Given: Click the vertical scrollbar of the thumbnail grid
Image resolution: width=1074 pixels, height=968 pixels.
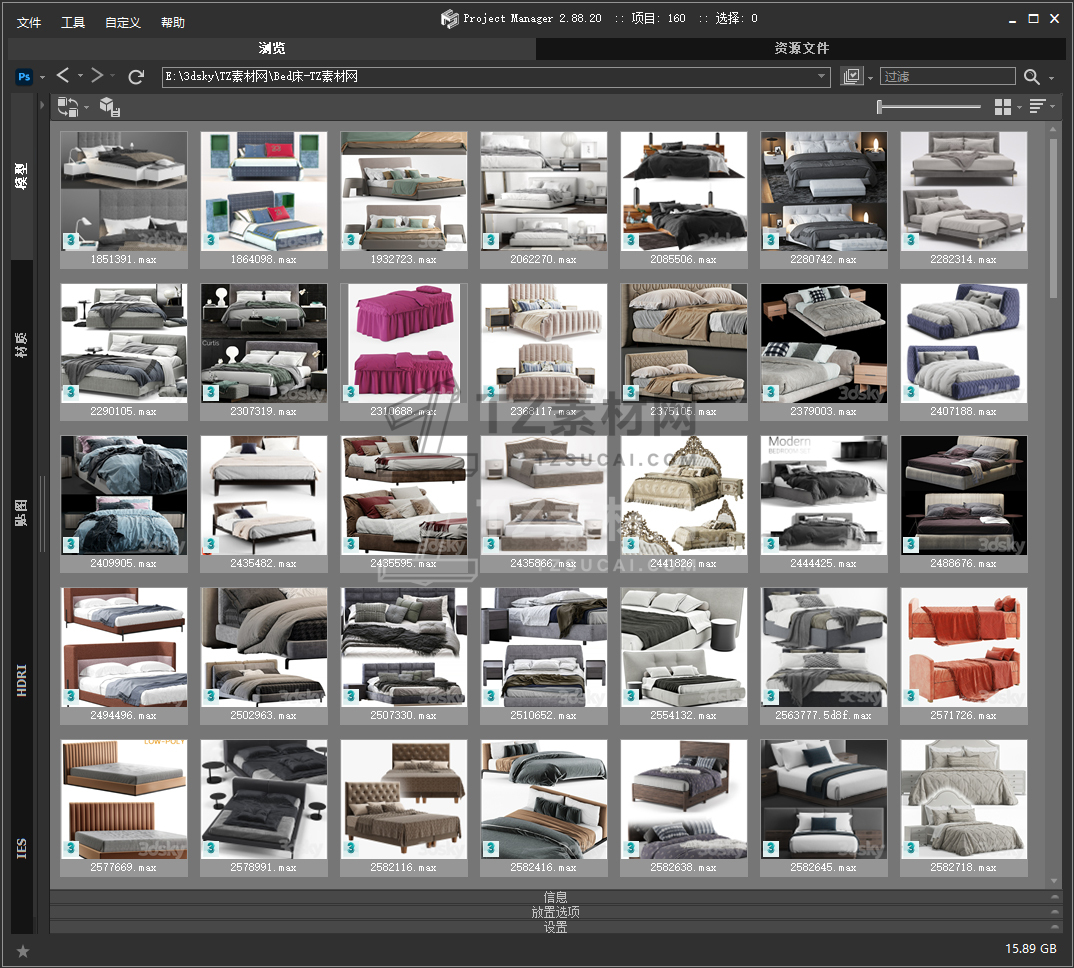Looking at the screenshot, I should click(x=1053, y=218).
